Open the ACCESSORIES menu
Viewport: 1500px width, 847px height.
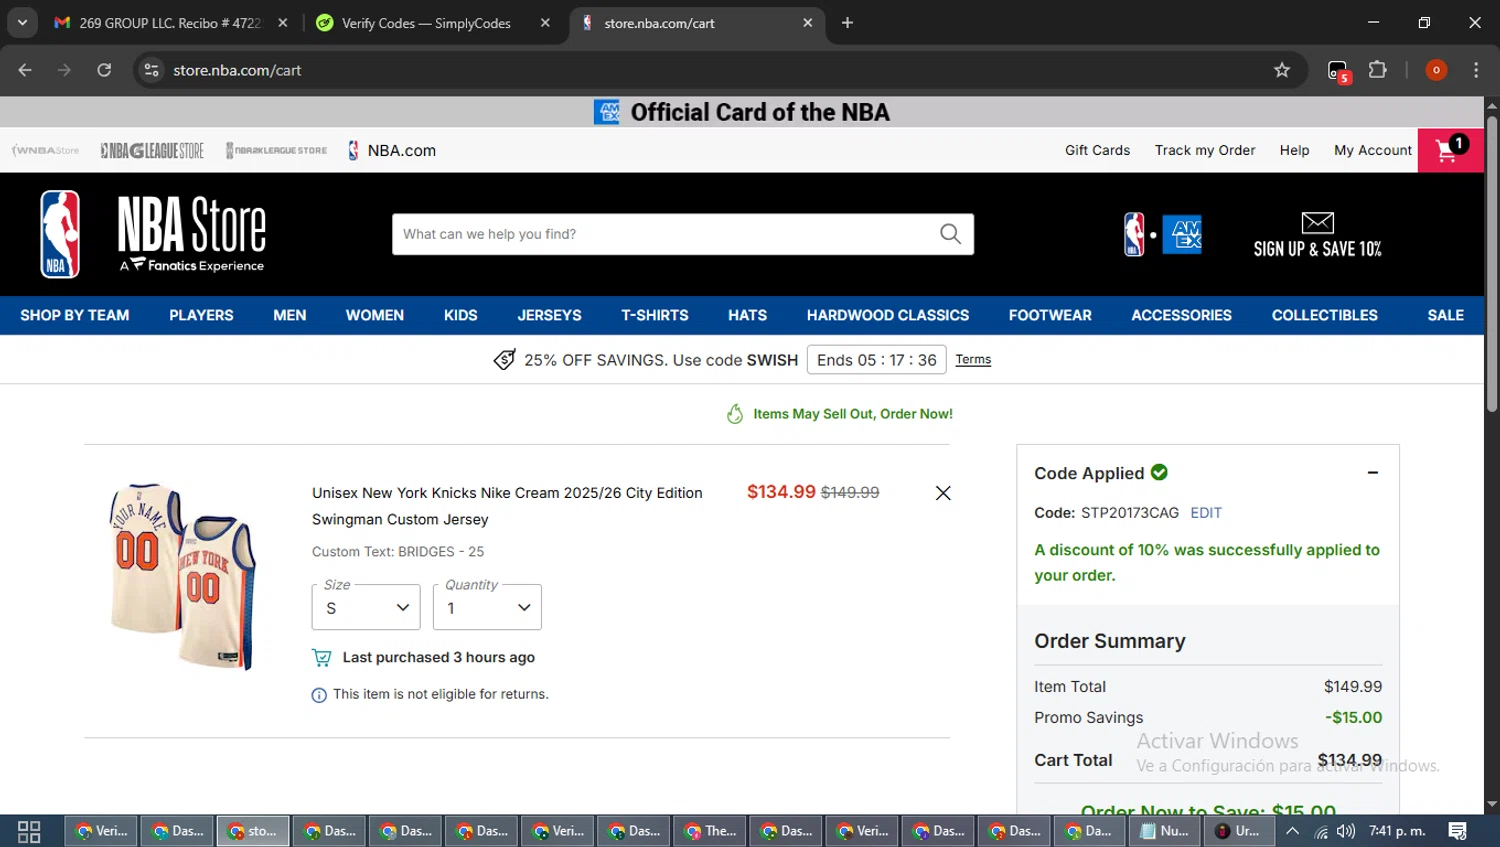(x=1181, y=315)
